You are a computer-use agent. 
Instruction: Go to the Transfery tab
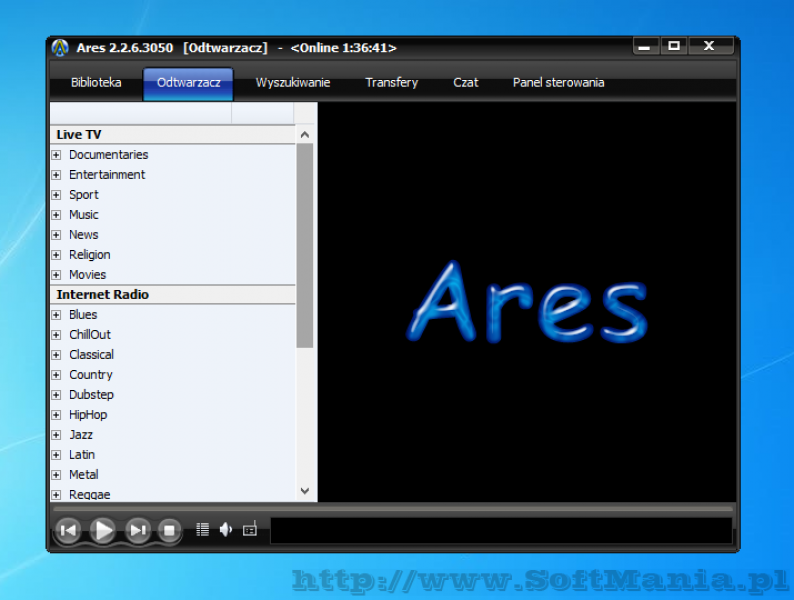click(x=391, y=83)
